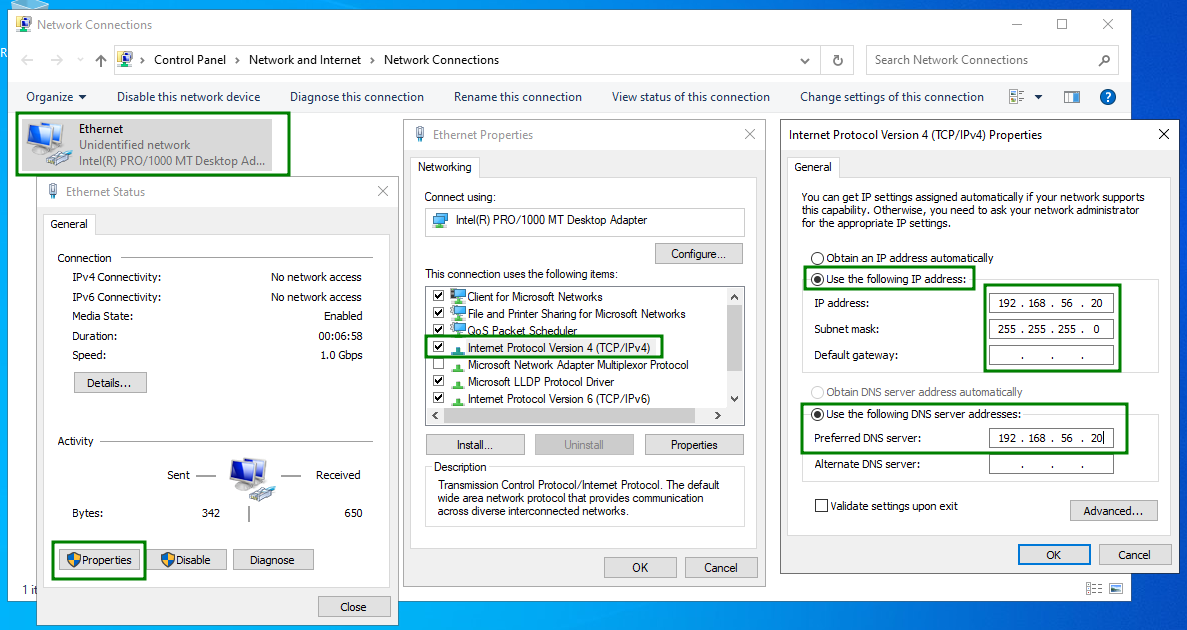Click the Internet Protocol Version 6 icon
The image size is (1187, 630).
coord(457,399)
